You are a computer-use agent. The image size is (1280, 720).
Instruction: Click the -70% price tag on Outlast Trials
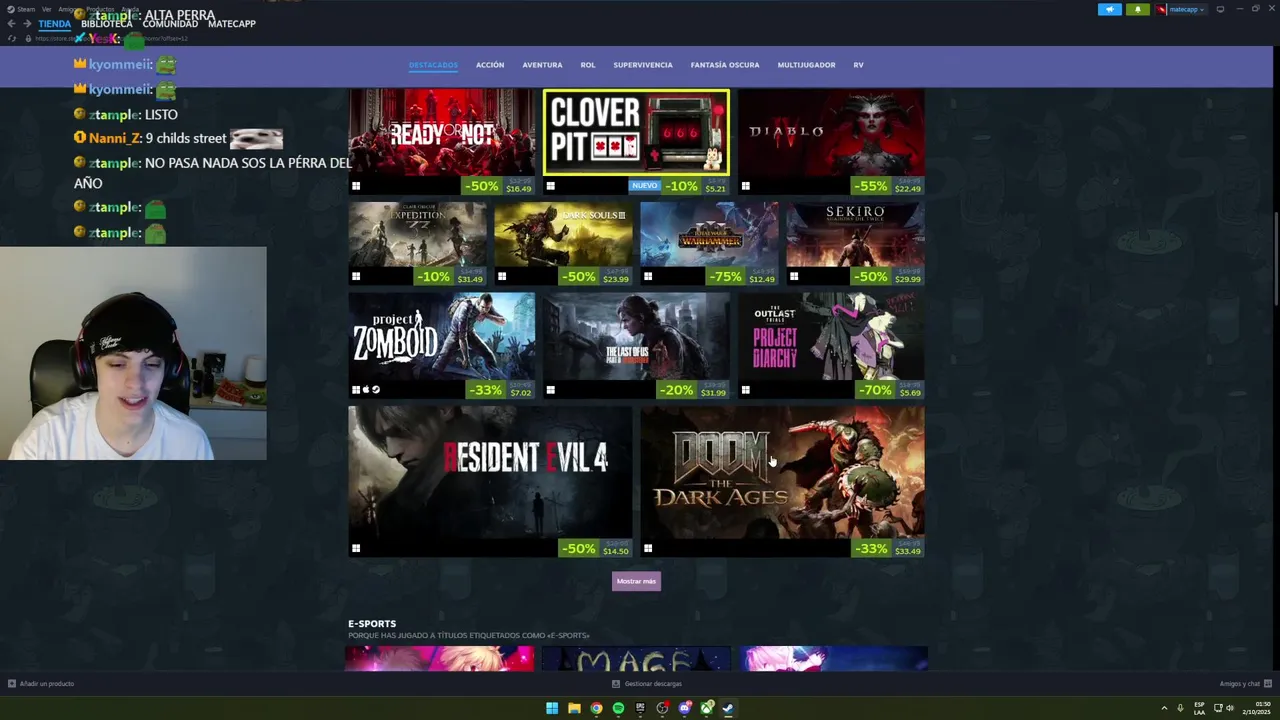(888, 390)
